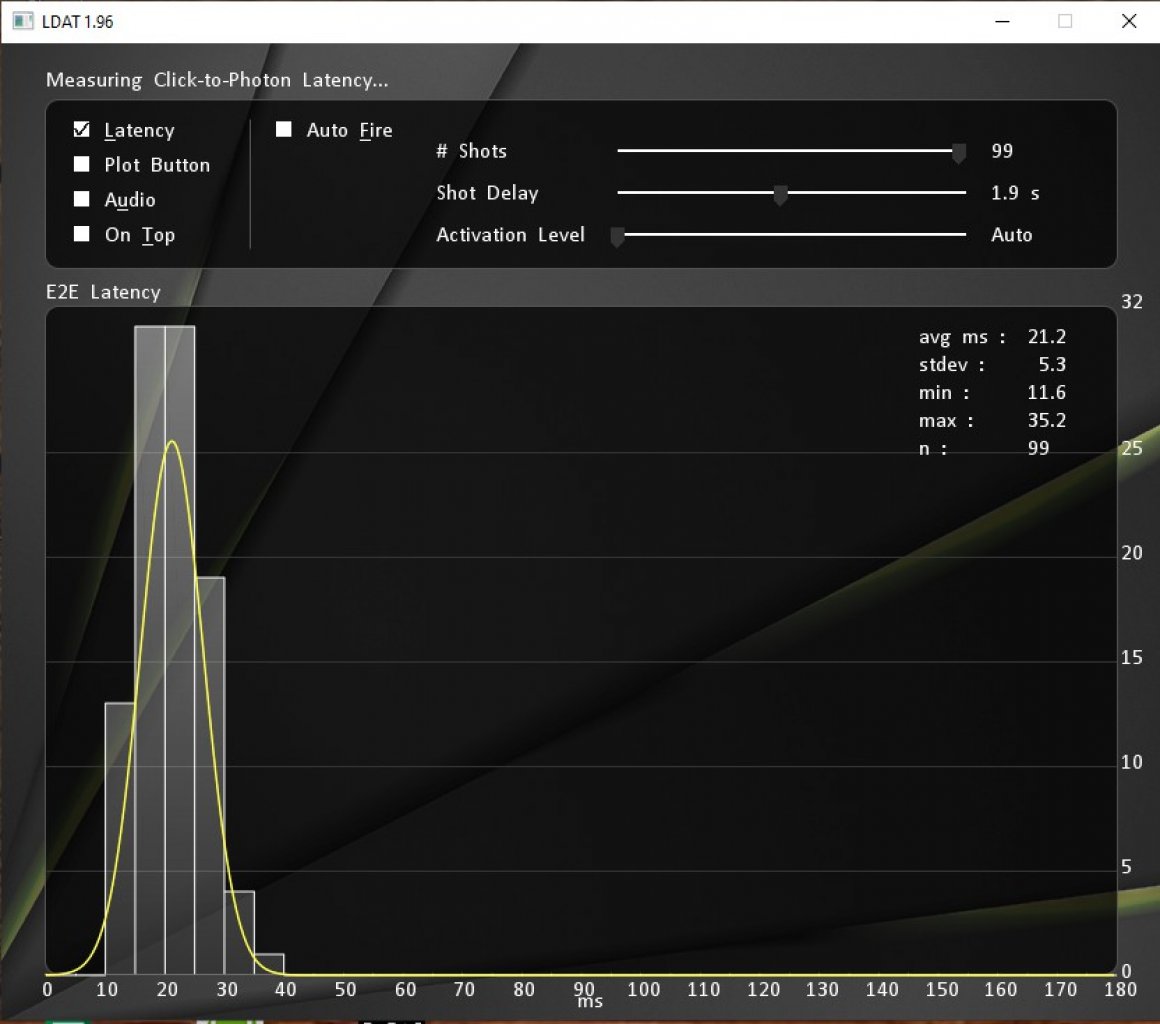The height and width of the screenshot is (1024, 1160).
Task: Click the histogram bar between 25 and 30 ms
Action: [209, 775]
